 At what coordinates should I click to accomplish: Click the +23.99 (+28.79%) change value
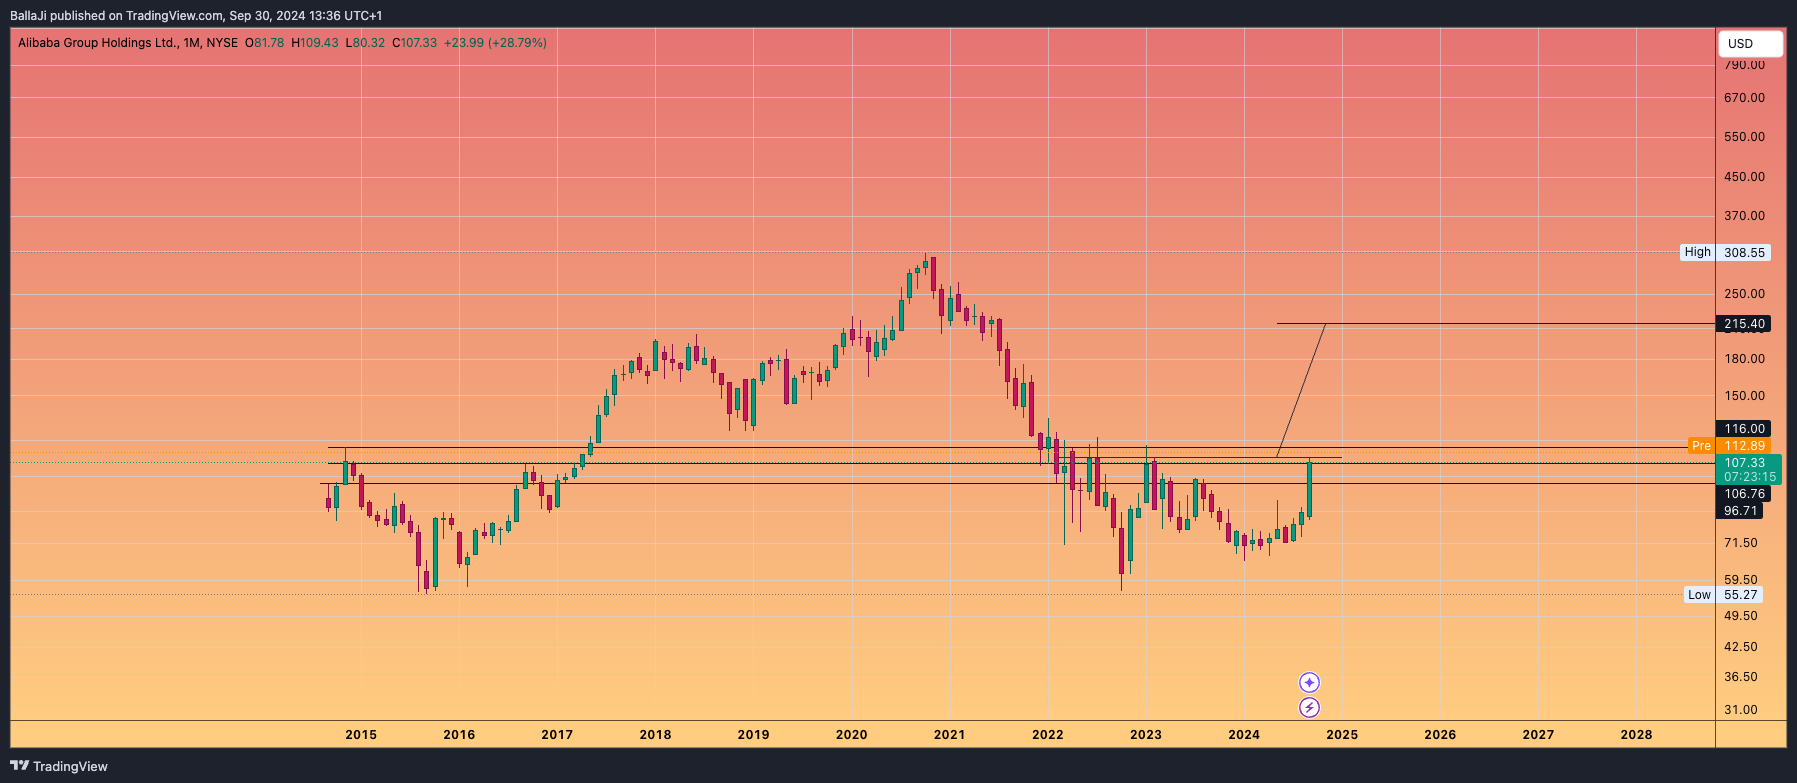(x=495, y=43)
